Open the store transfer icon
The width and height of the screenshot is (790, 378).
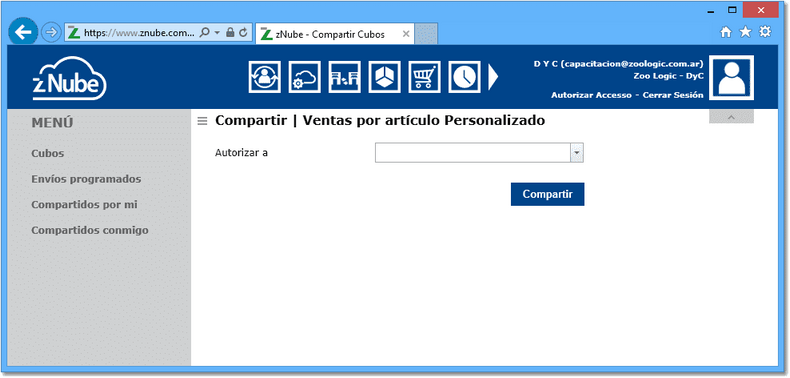[345, 77]
